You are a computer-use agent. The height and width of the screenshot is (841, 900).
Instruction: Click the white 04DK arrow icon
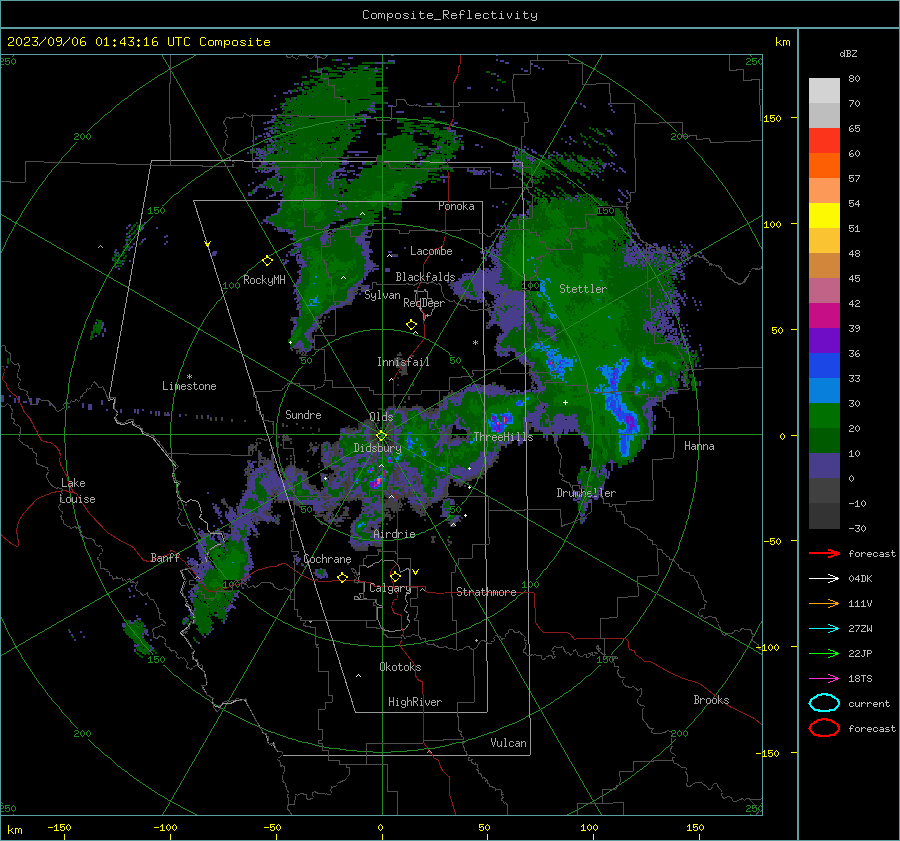point(824,579)
